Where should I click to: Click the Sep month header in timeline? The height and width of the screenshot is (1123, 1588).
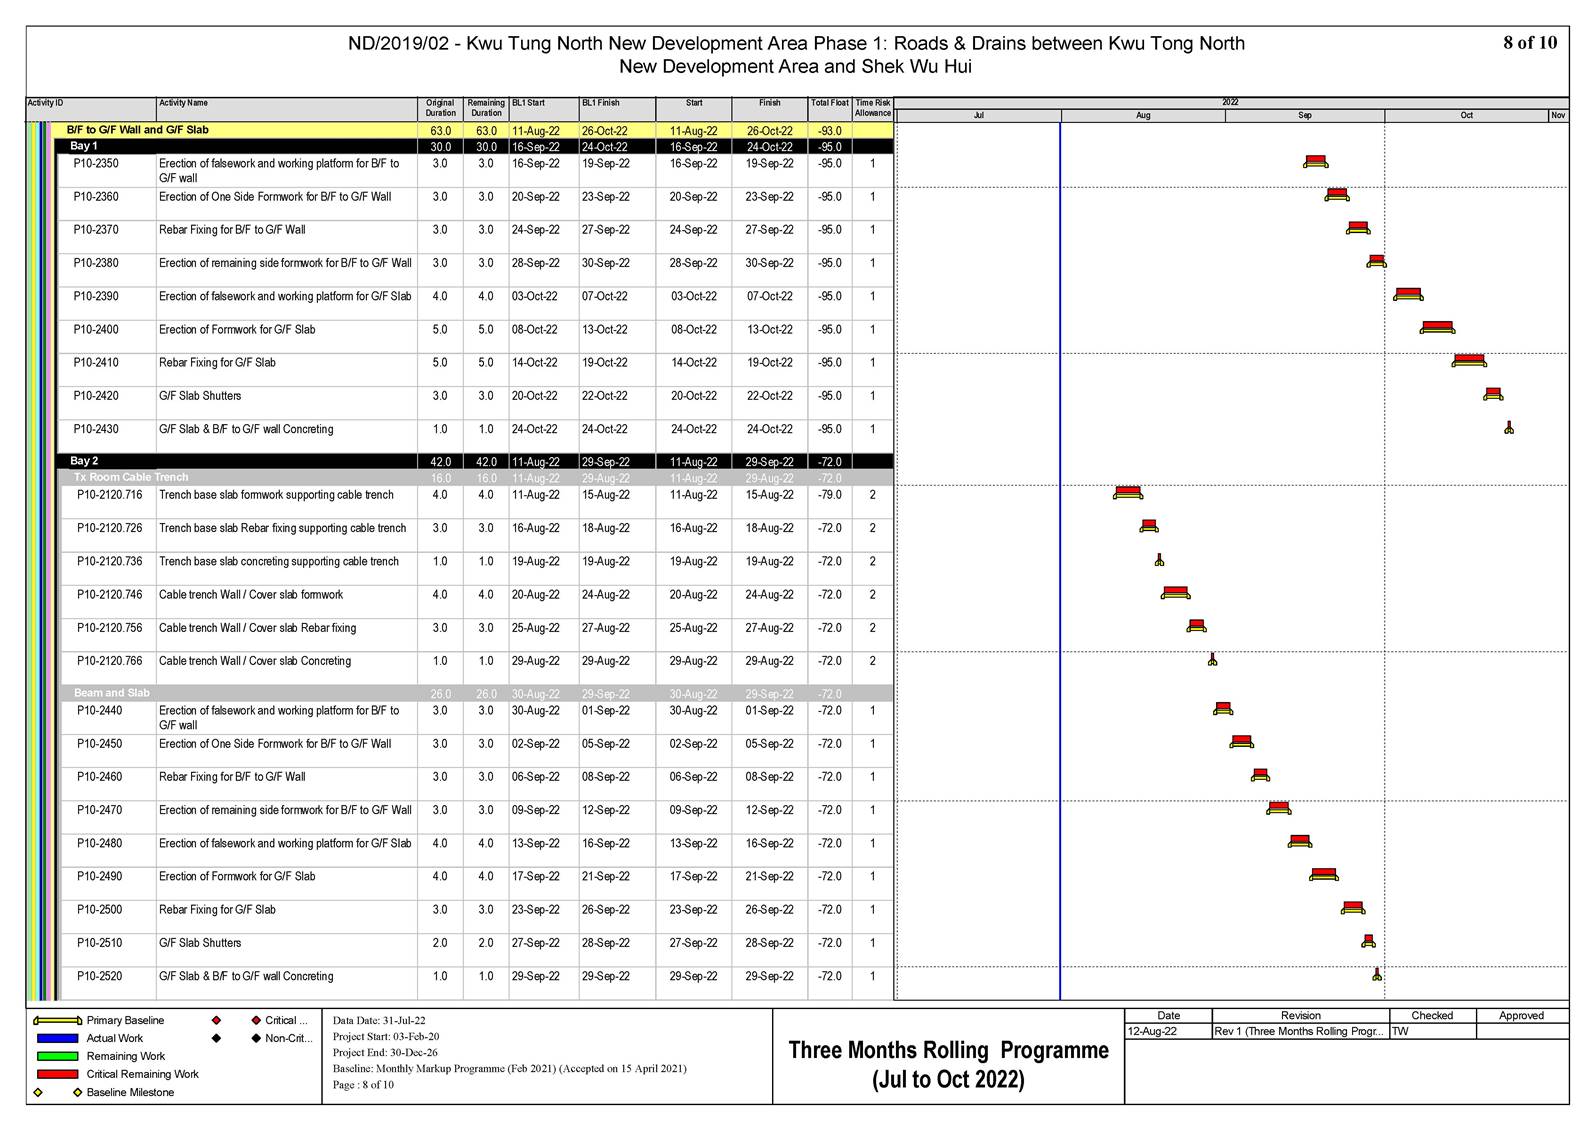point(1305,116)
